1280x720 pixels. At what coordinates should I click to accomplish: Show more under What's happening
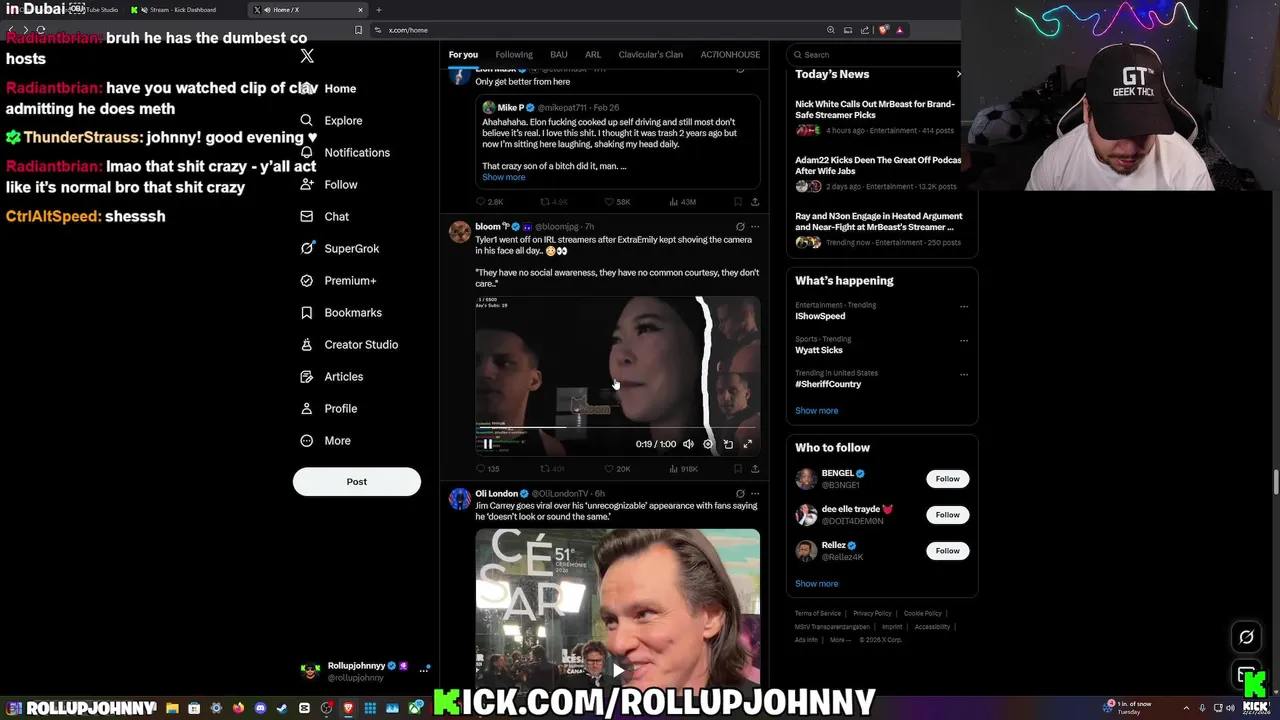click(817, 411)
